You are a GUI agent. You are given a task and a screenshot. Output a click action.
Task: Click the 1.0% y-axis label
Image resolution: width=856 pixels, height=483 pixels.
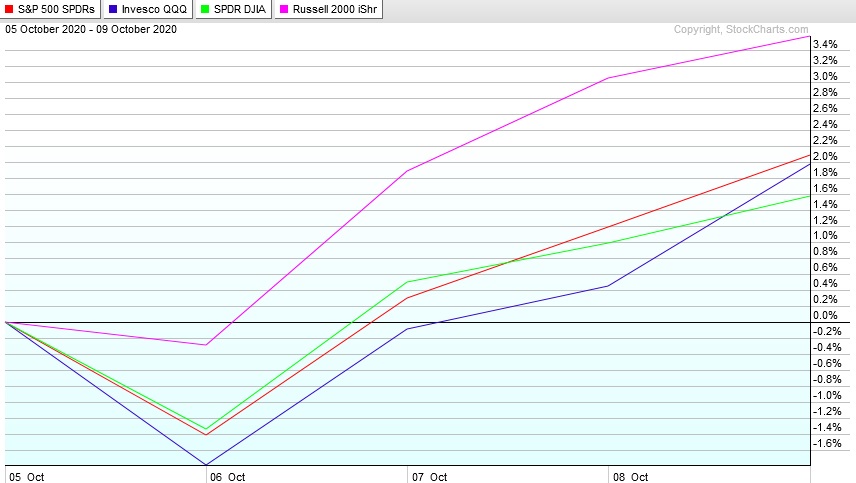[825, 235]
